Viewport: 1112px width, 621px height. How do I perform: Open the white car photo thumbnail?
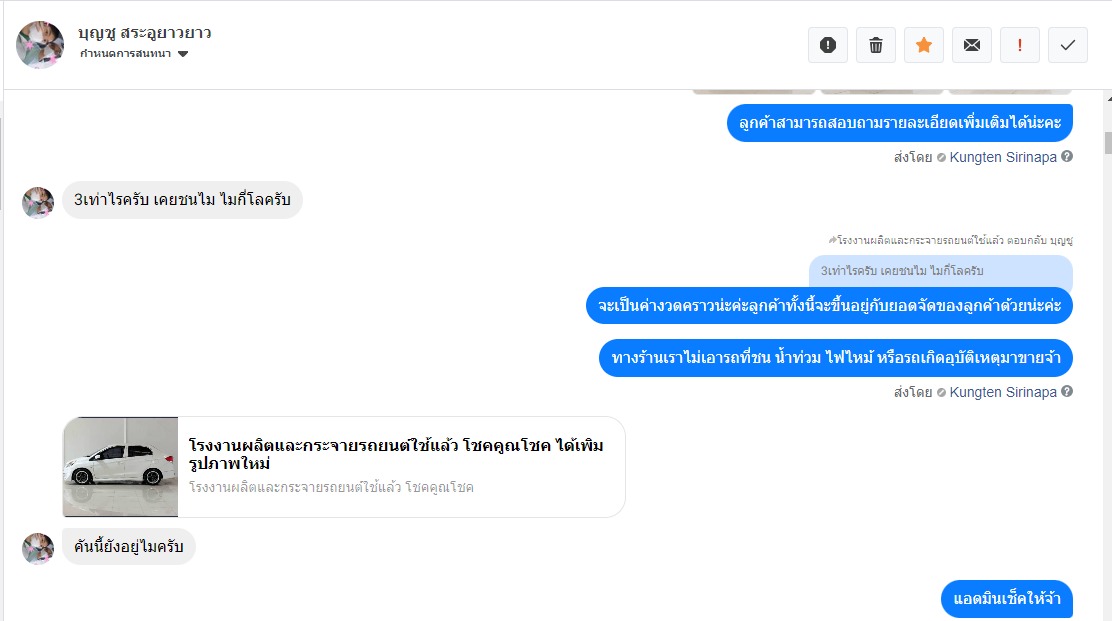(x=121, y=467)
